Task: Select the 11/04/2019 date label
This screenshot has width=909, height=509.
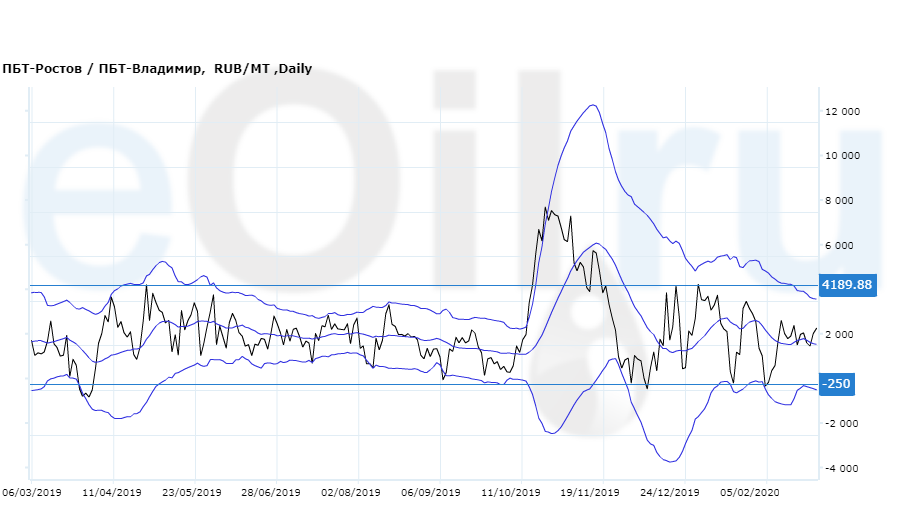Action: [x=112, y=492]
